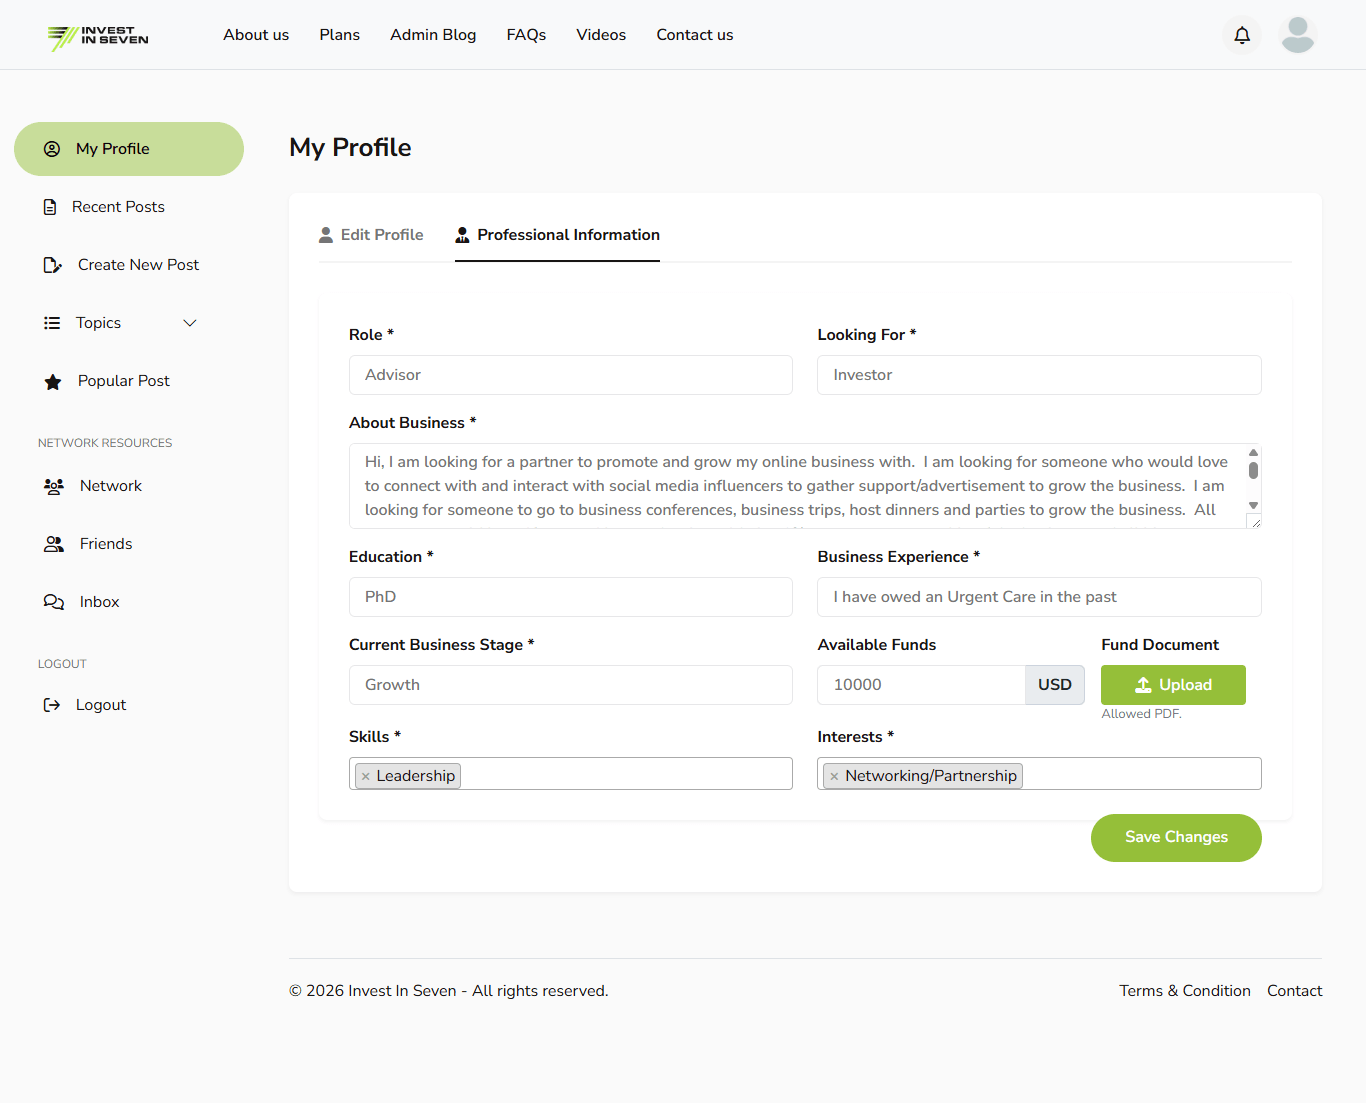Click Logout in the sidebar

[100, 705]
